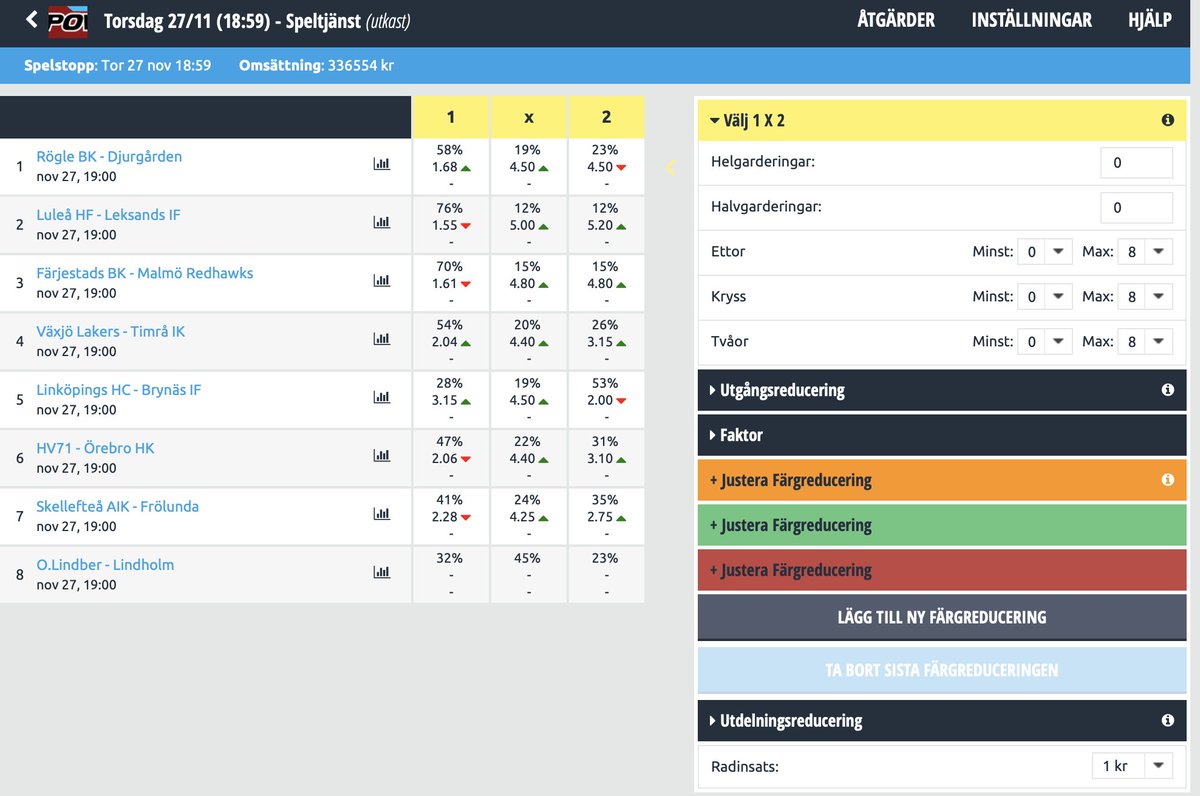The width and height of the screenshot is (1200, 796).
Task: Click LÄGG TILL NY FÄRGREDUCERING button
Action: [942, 617]
